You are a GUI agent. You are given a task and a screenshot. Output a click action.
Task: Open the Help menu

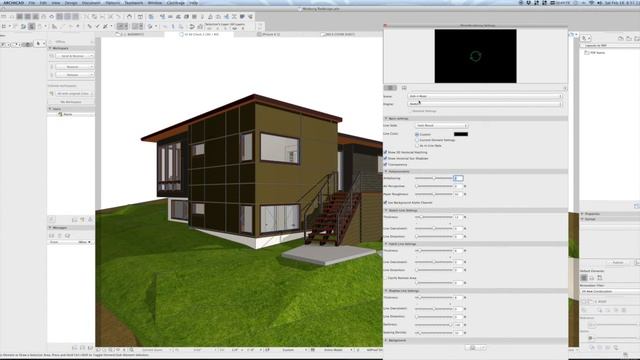coord(193,3)
